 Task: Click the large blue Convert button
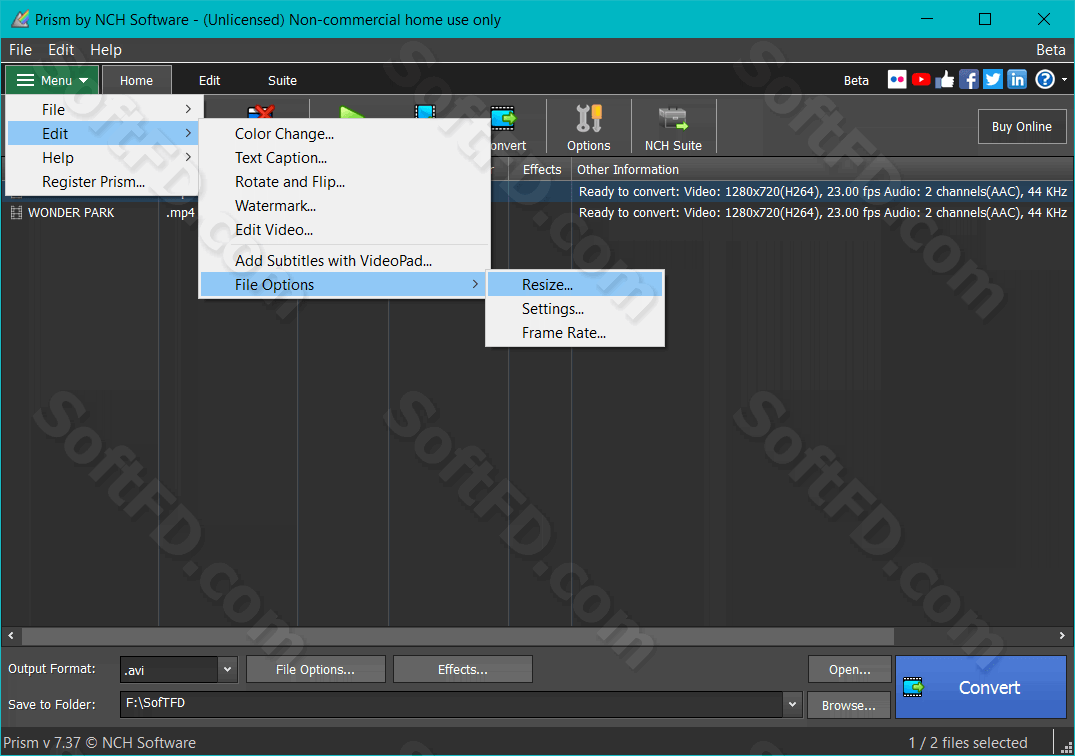980,687
